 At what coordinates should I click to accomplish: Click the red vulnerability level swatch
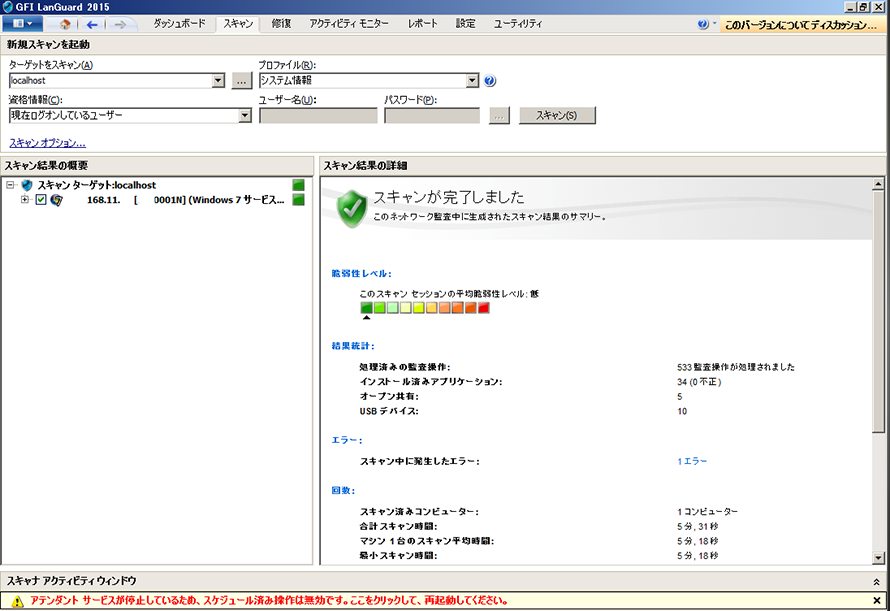point(484,308)
